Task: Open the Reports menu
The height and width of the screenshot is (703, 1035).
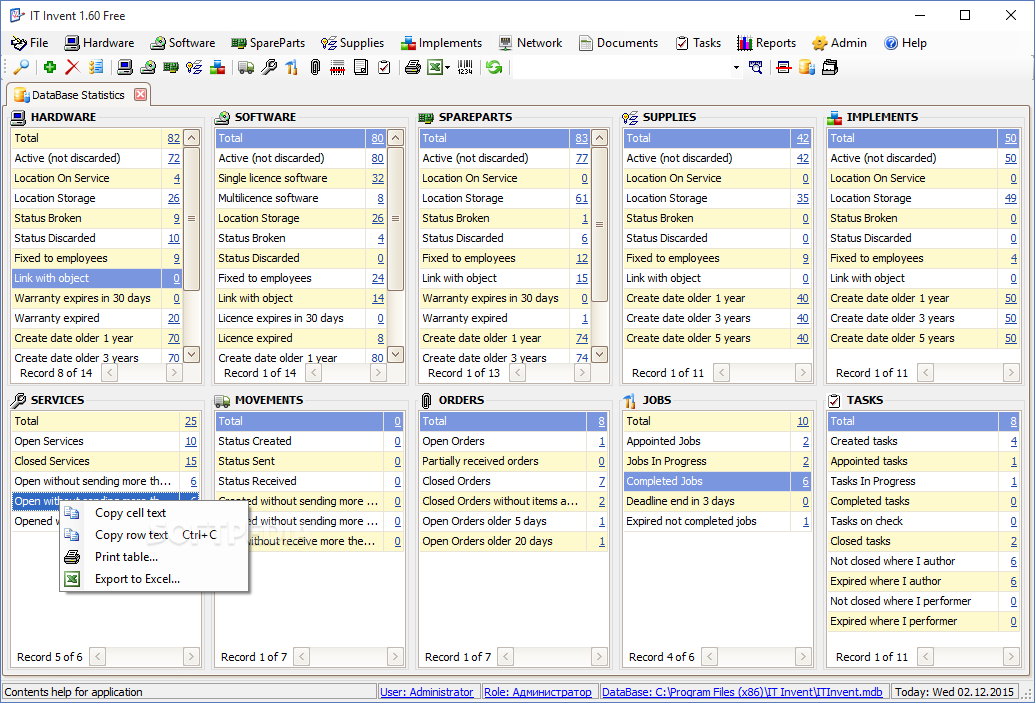Action: click(766, 43)
